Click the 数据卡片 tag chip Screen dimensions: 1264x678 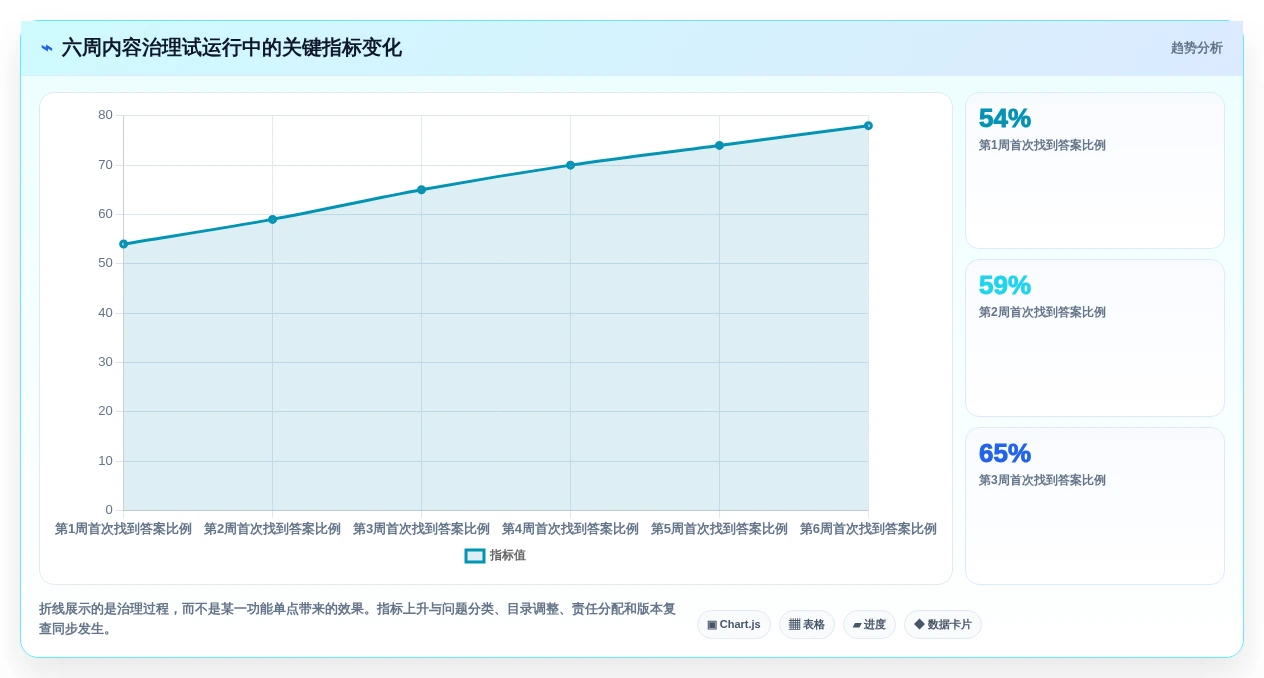click(x=943, y=625)
